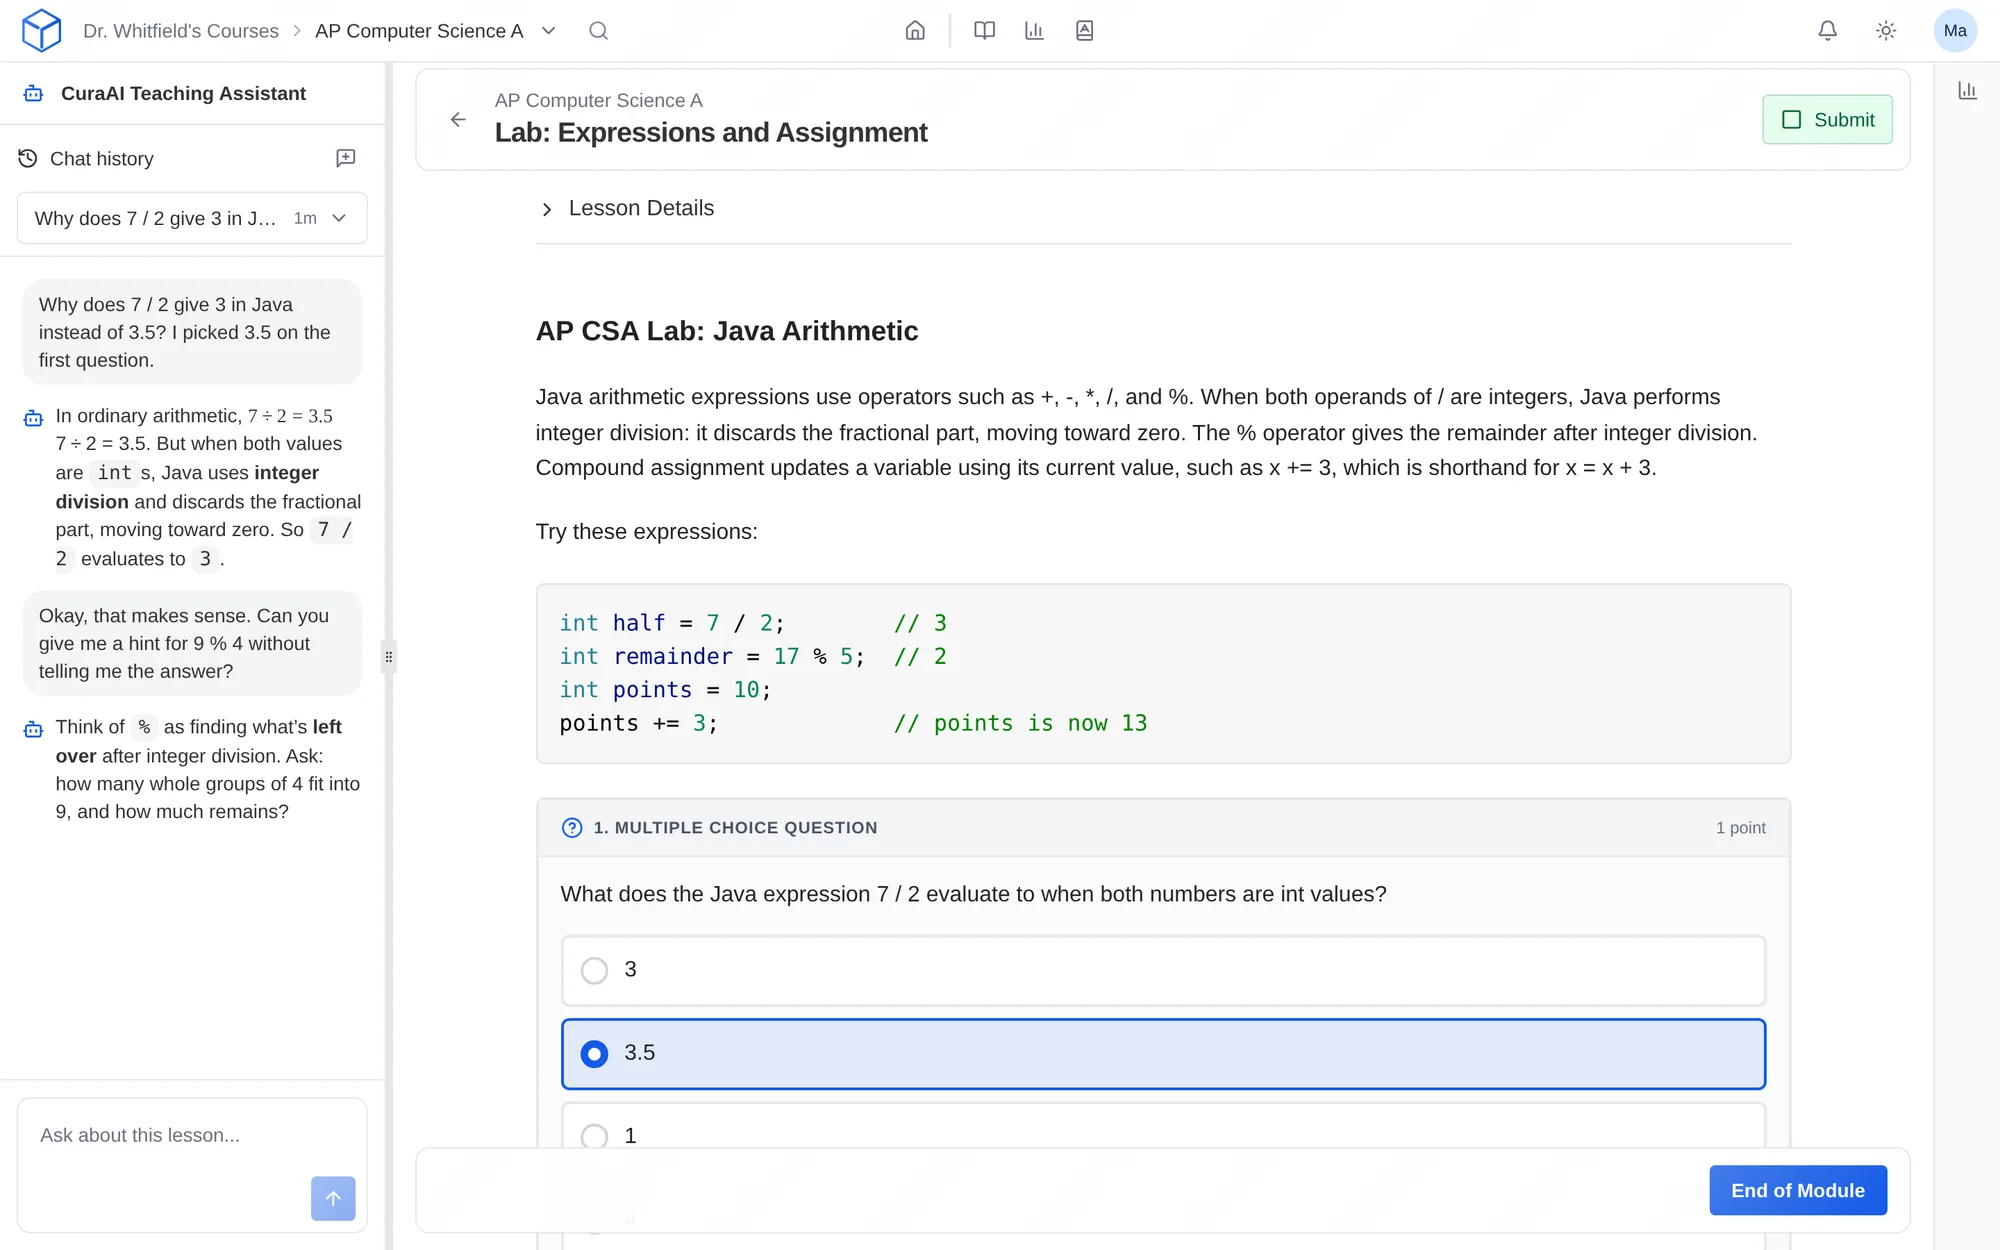Start a new chat with the plus message icon
Image resolution: width=2000 pixels, height=1250 pixels.
(345, 158)
